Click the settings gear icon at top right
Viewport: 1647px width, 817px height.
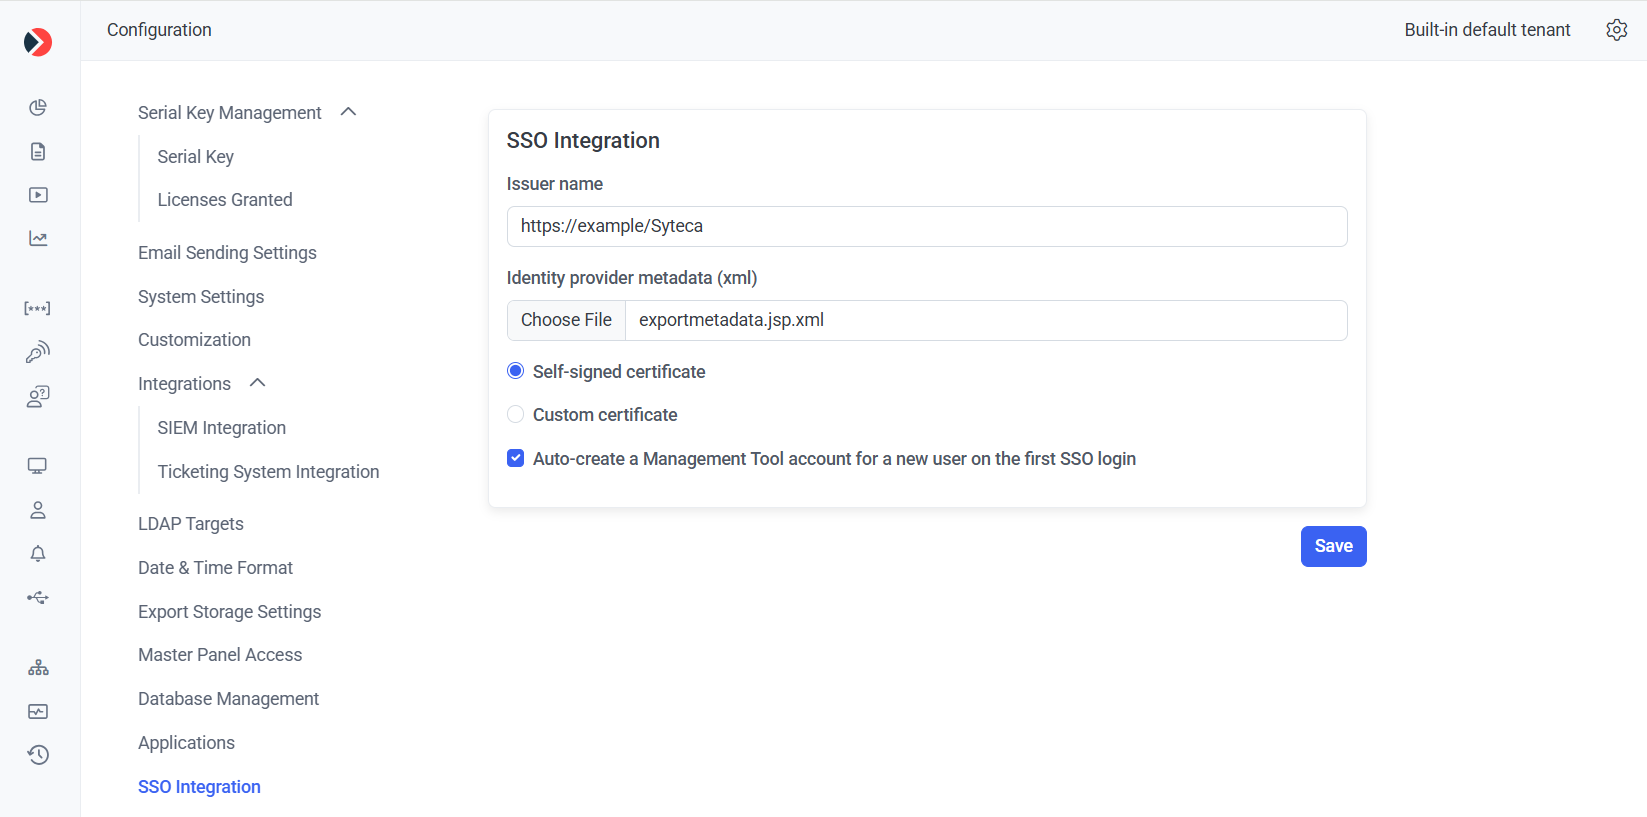tap(1616, 30)
